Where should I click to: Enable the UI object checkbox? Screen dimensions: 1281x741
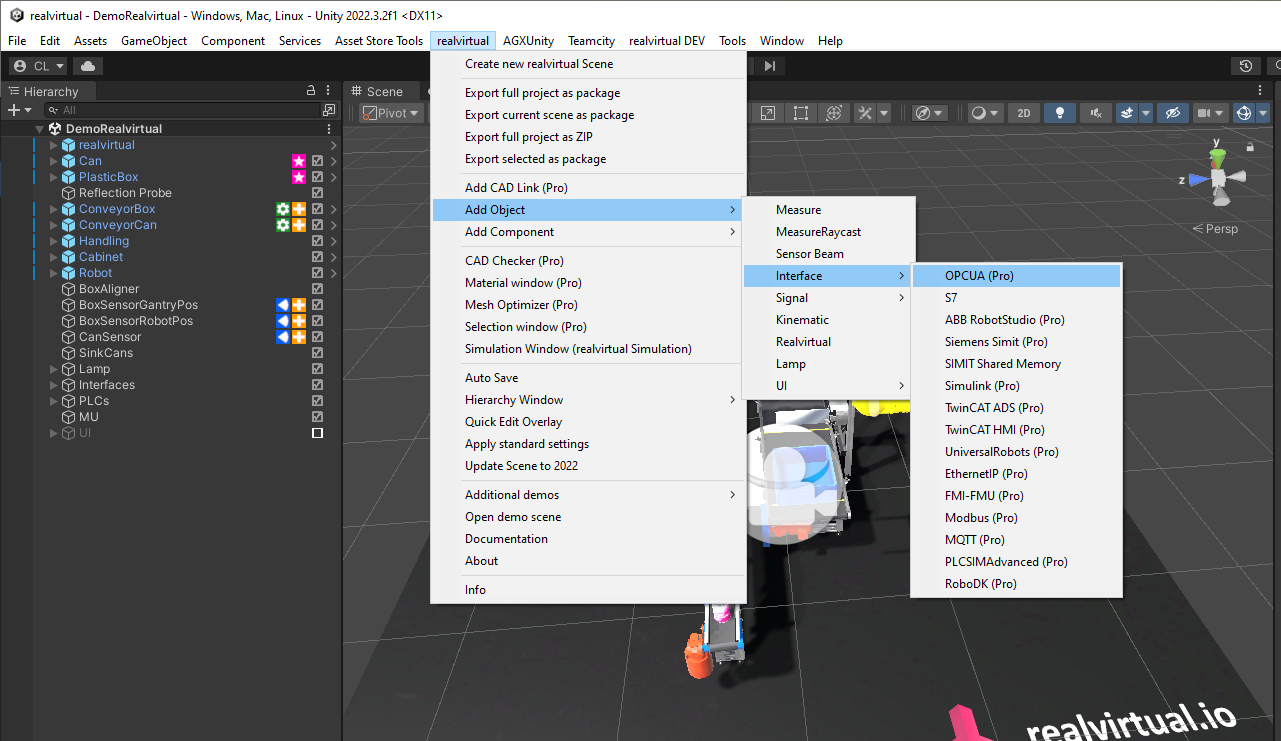click(317, 433)
